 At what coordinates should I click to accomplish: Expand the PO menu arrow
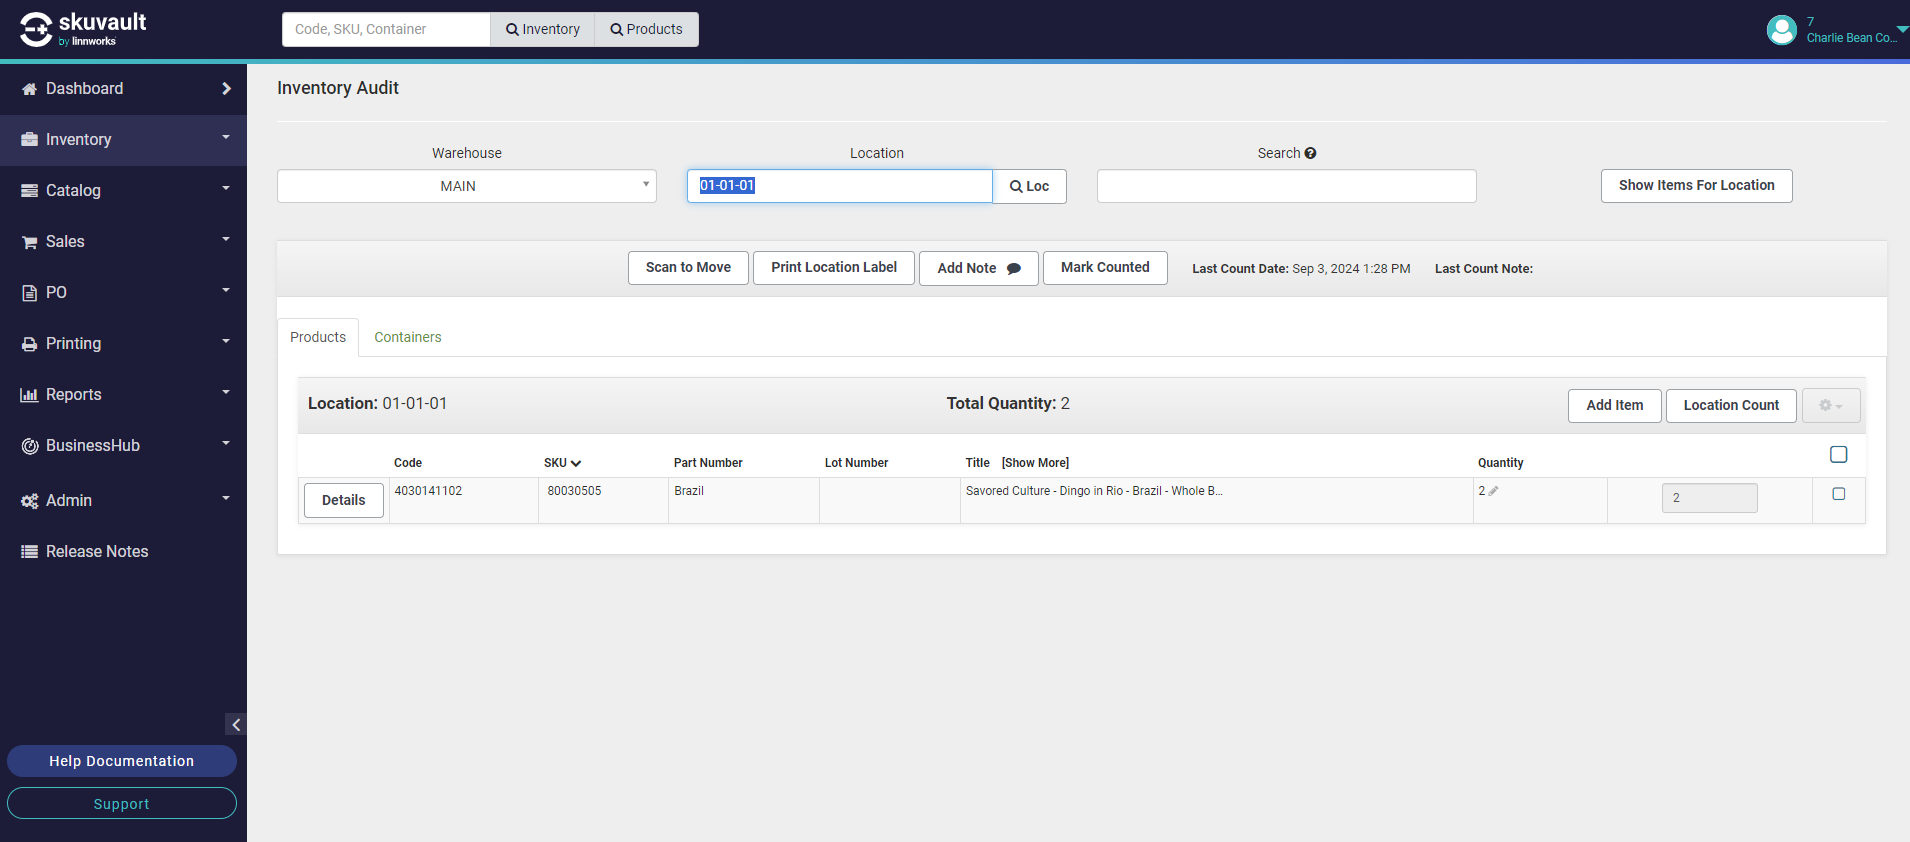tap(226, 290)
